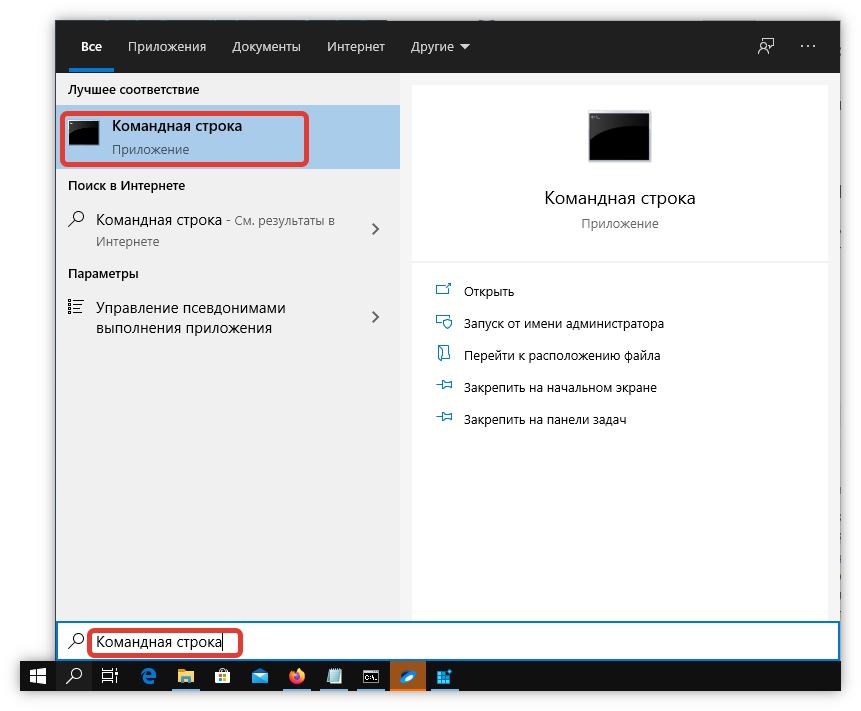Expand the Другие dropdown filter
Image resolution: width=861 pixels, height=711 pixels.
point(440,47)
